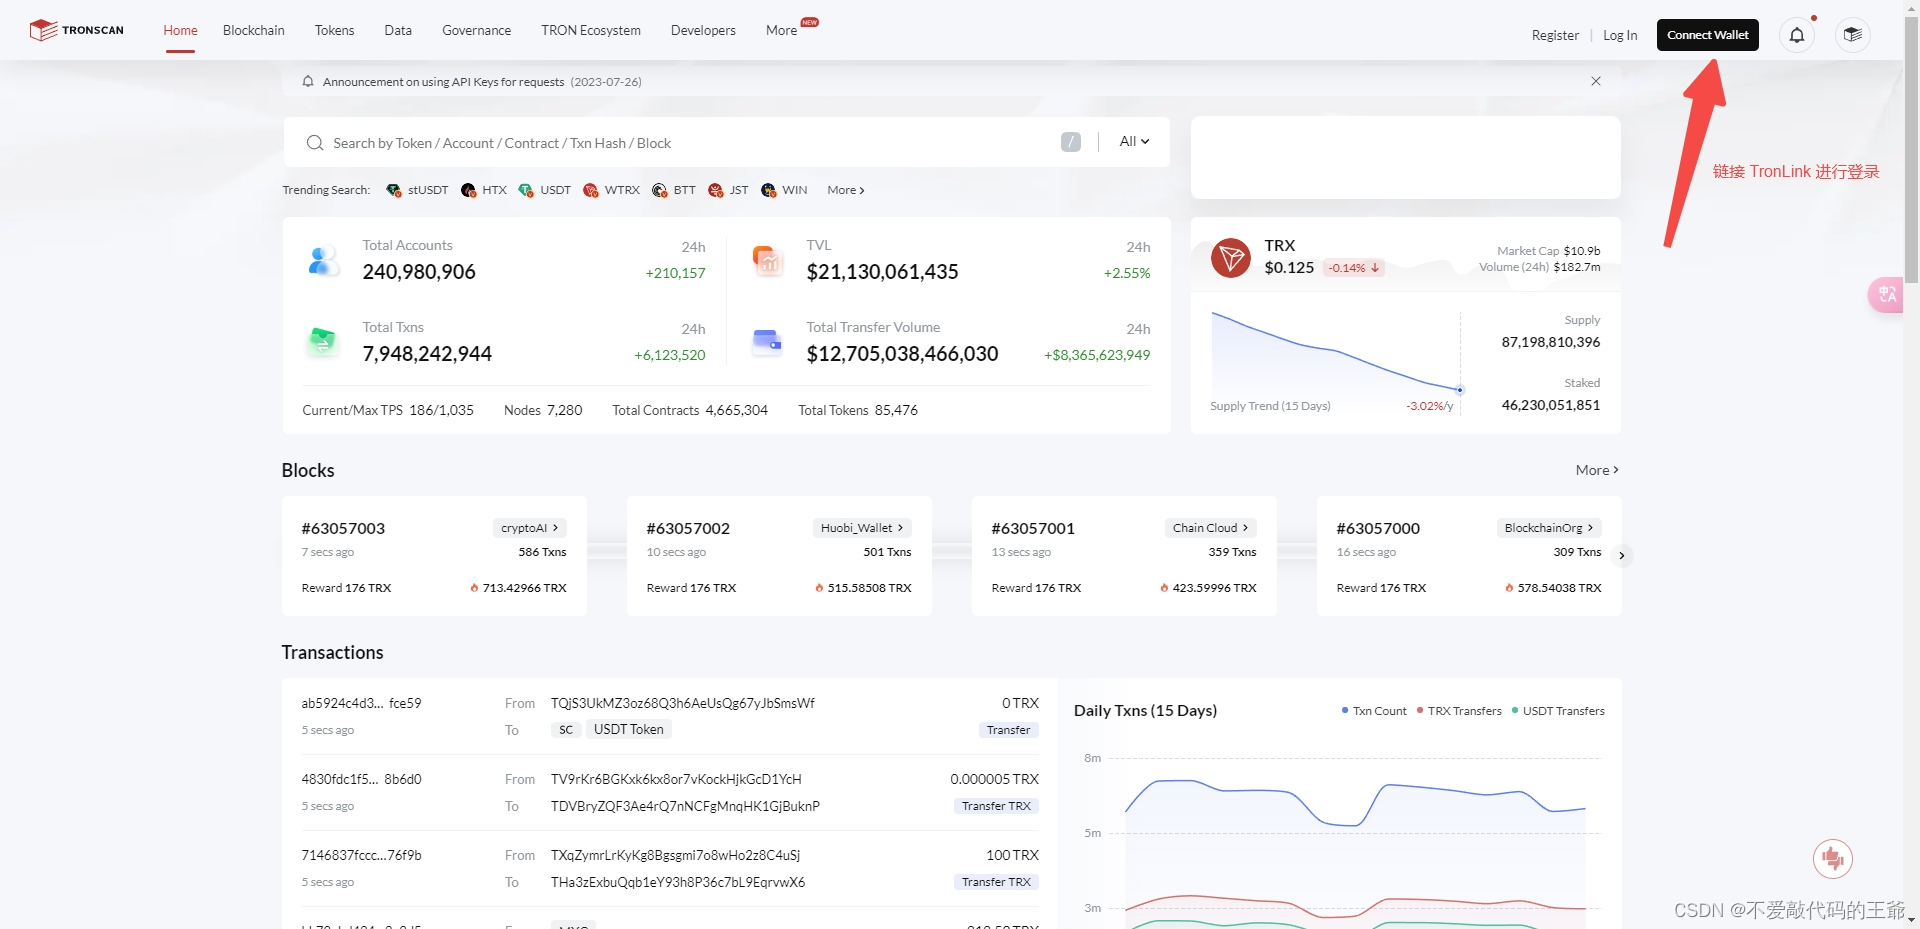
Task: Click the Connect Wallet button
Action: [1708, 35]
